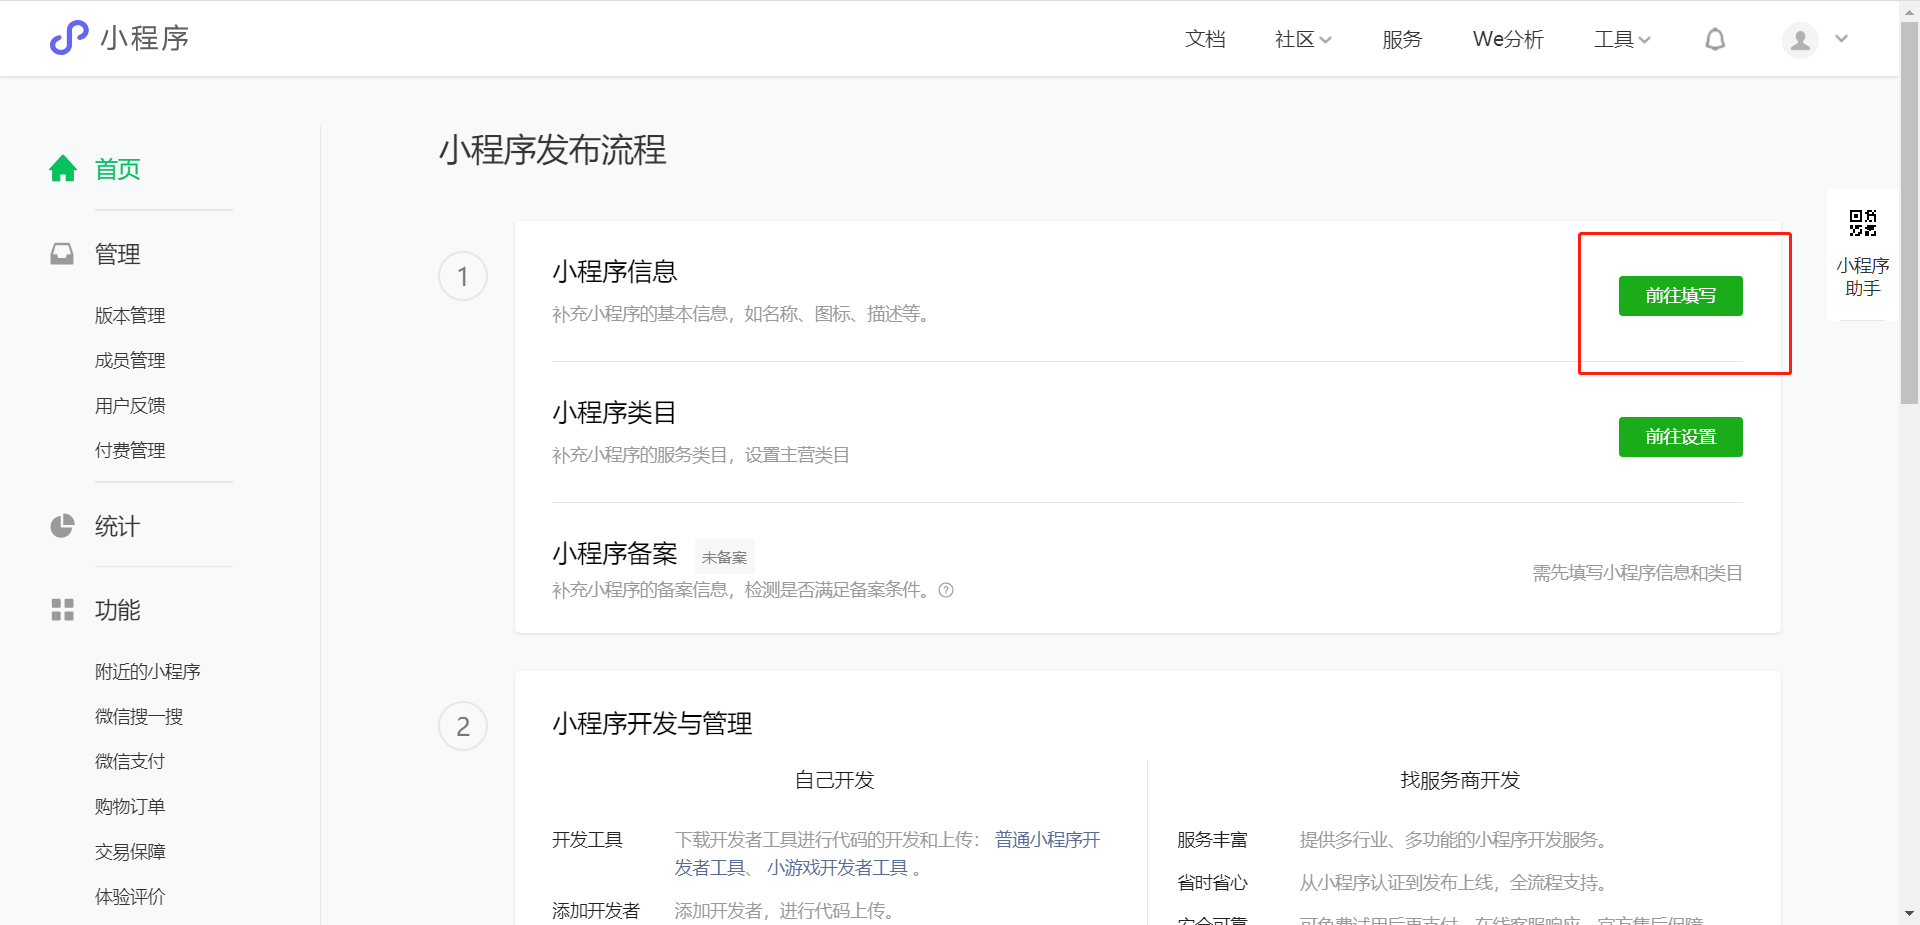Open the account dropdown arrow
1920x925 pixels.
pos(1841,39)
